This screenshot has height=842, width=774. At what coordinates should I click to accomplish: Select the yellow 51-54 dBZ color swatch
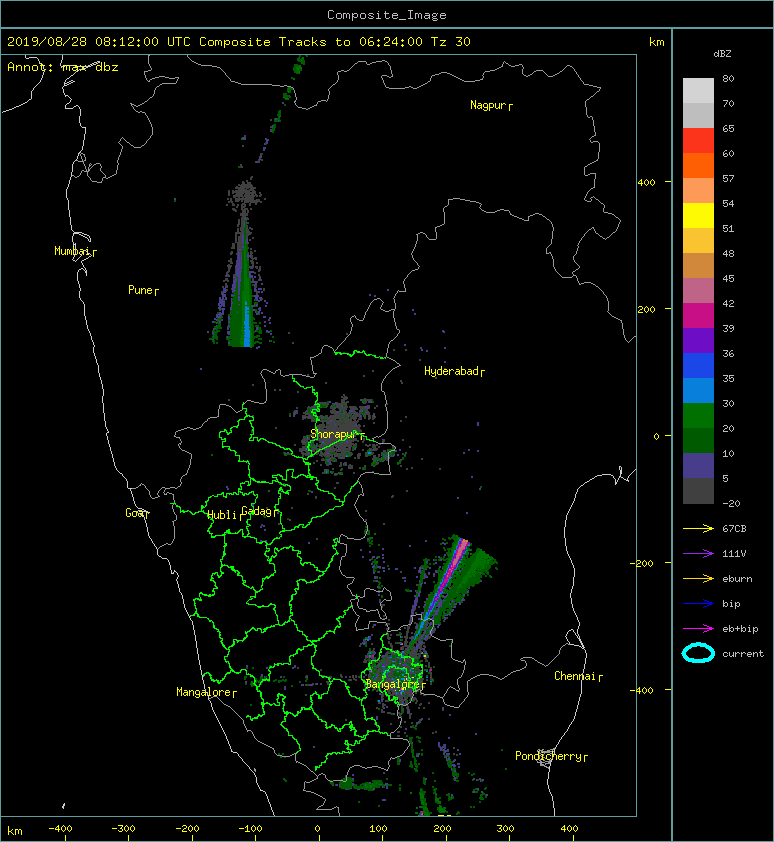[698, 215]
